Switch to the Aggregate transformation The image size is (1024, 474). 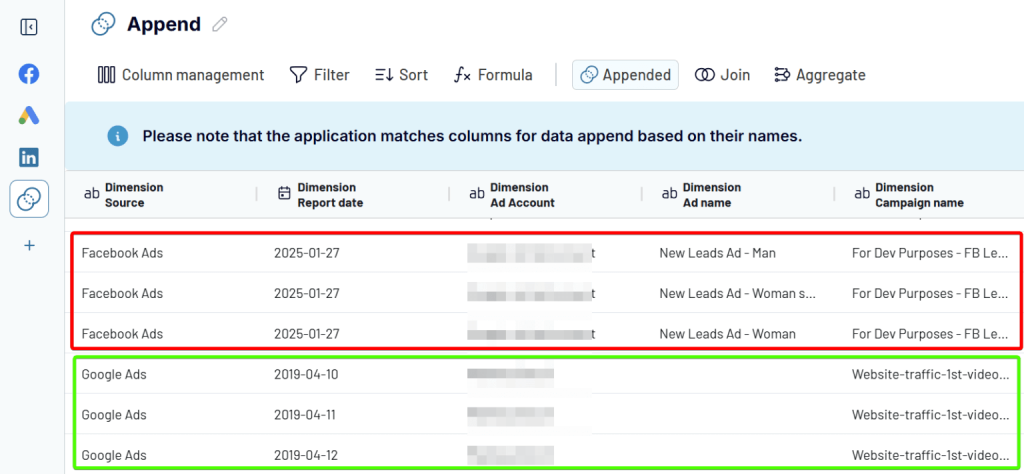(x=819, y=75)
